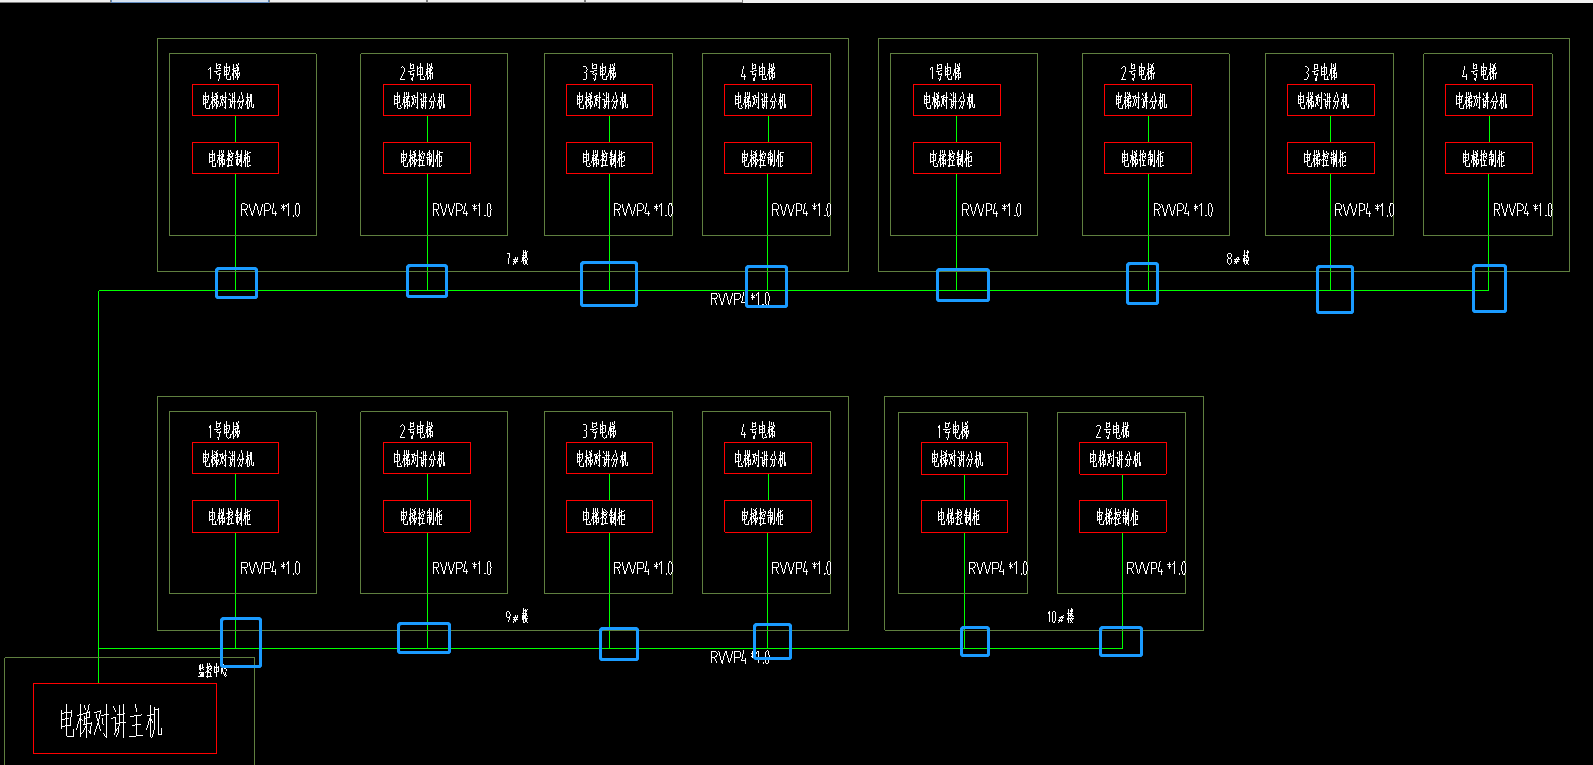This screenshot has height=765, width=1593.
Task: Select the 2号电梯 label in 10#楼
Action: click(x=1112, y=430)
